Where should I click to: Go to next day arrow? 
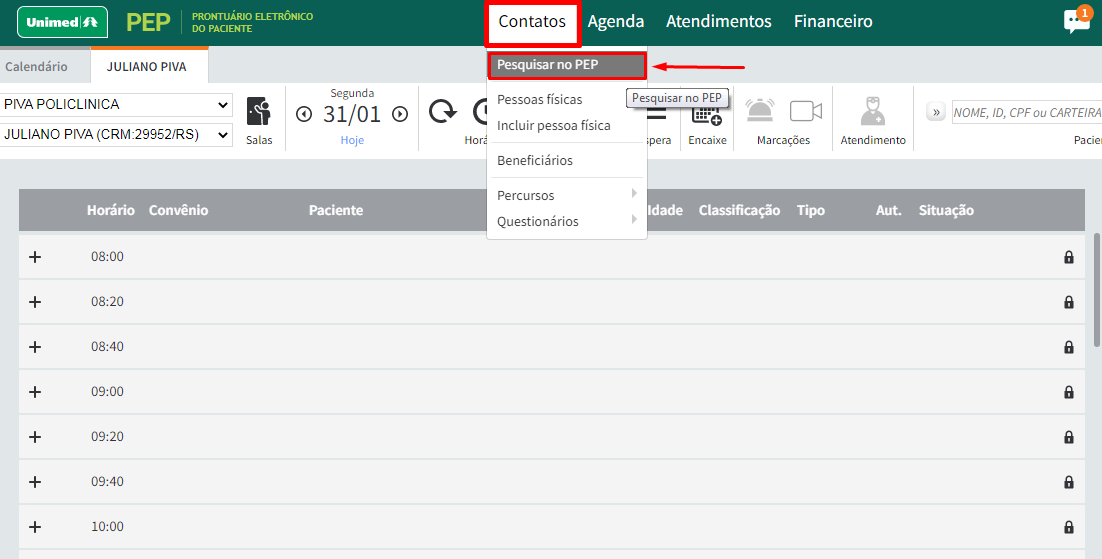400,114
